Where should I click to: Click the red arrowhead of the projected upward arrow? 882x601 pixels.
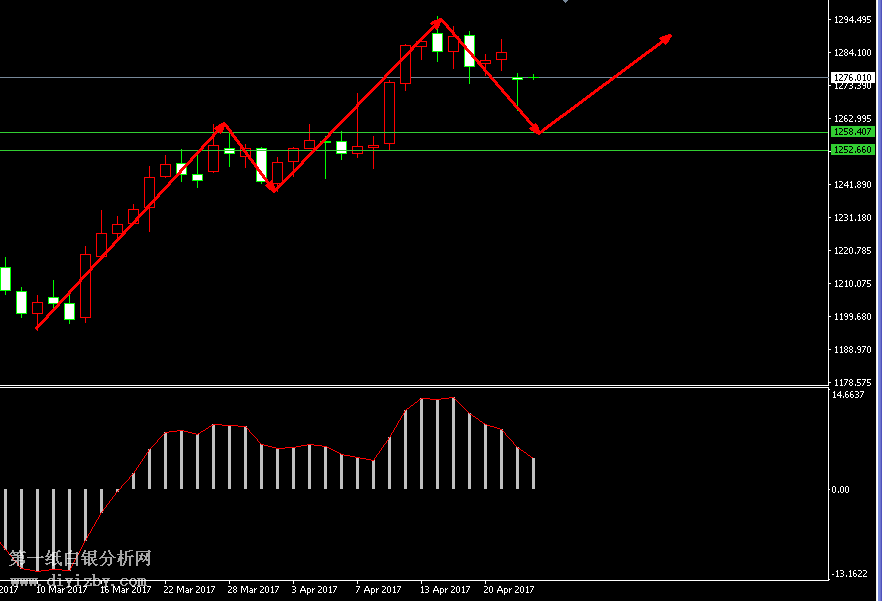point(667,38)
